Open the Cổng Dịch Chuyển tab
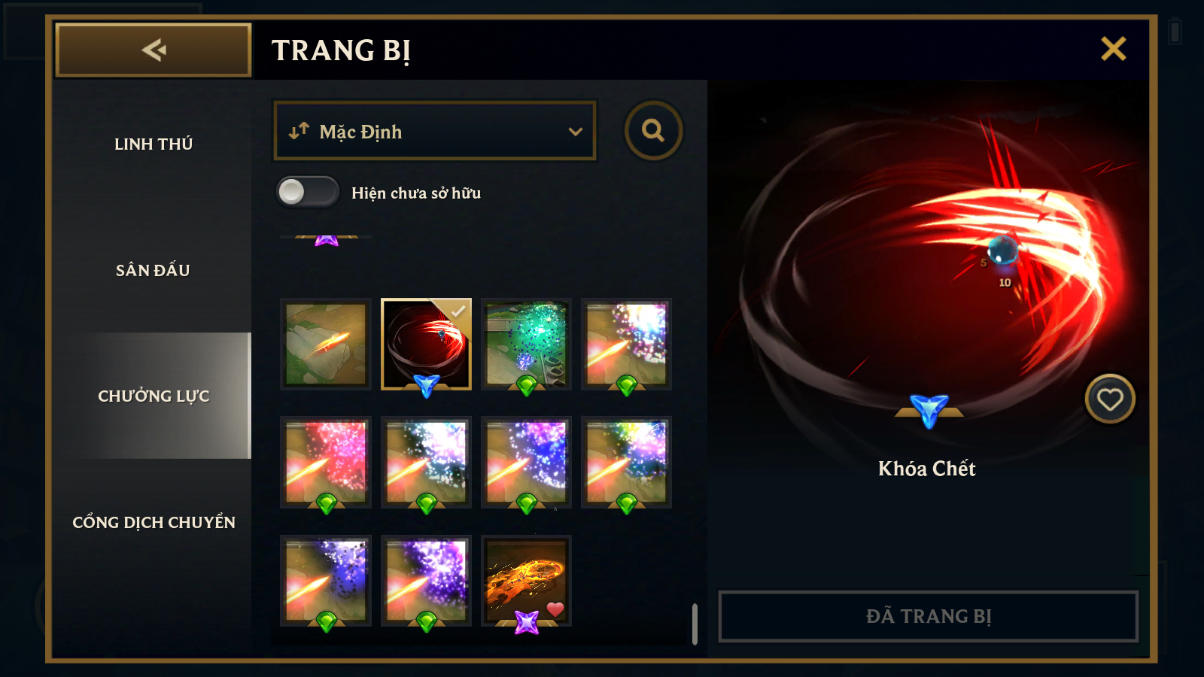 153,522
